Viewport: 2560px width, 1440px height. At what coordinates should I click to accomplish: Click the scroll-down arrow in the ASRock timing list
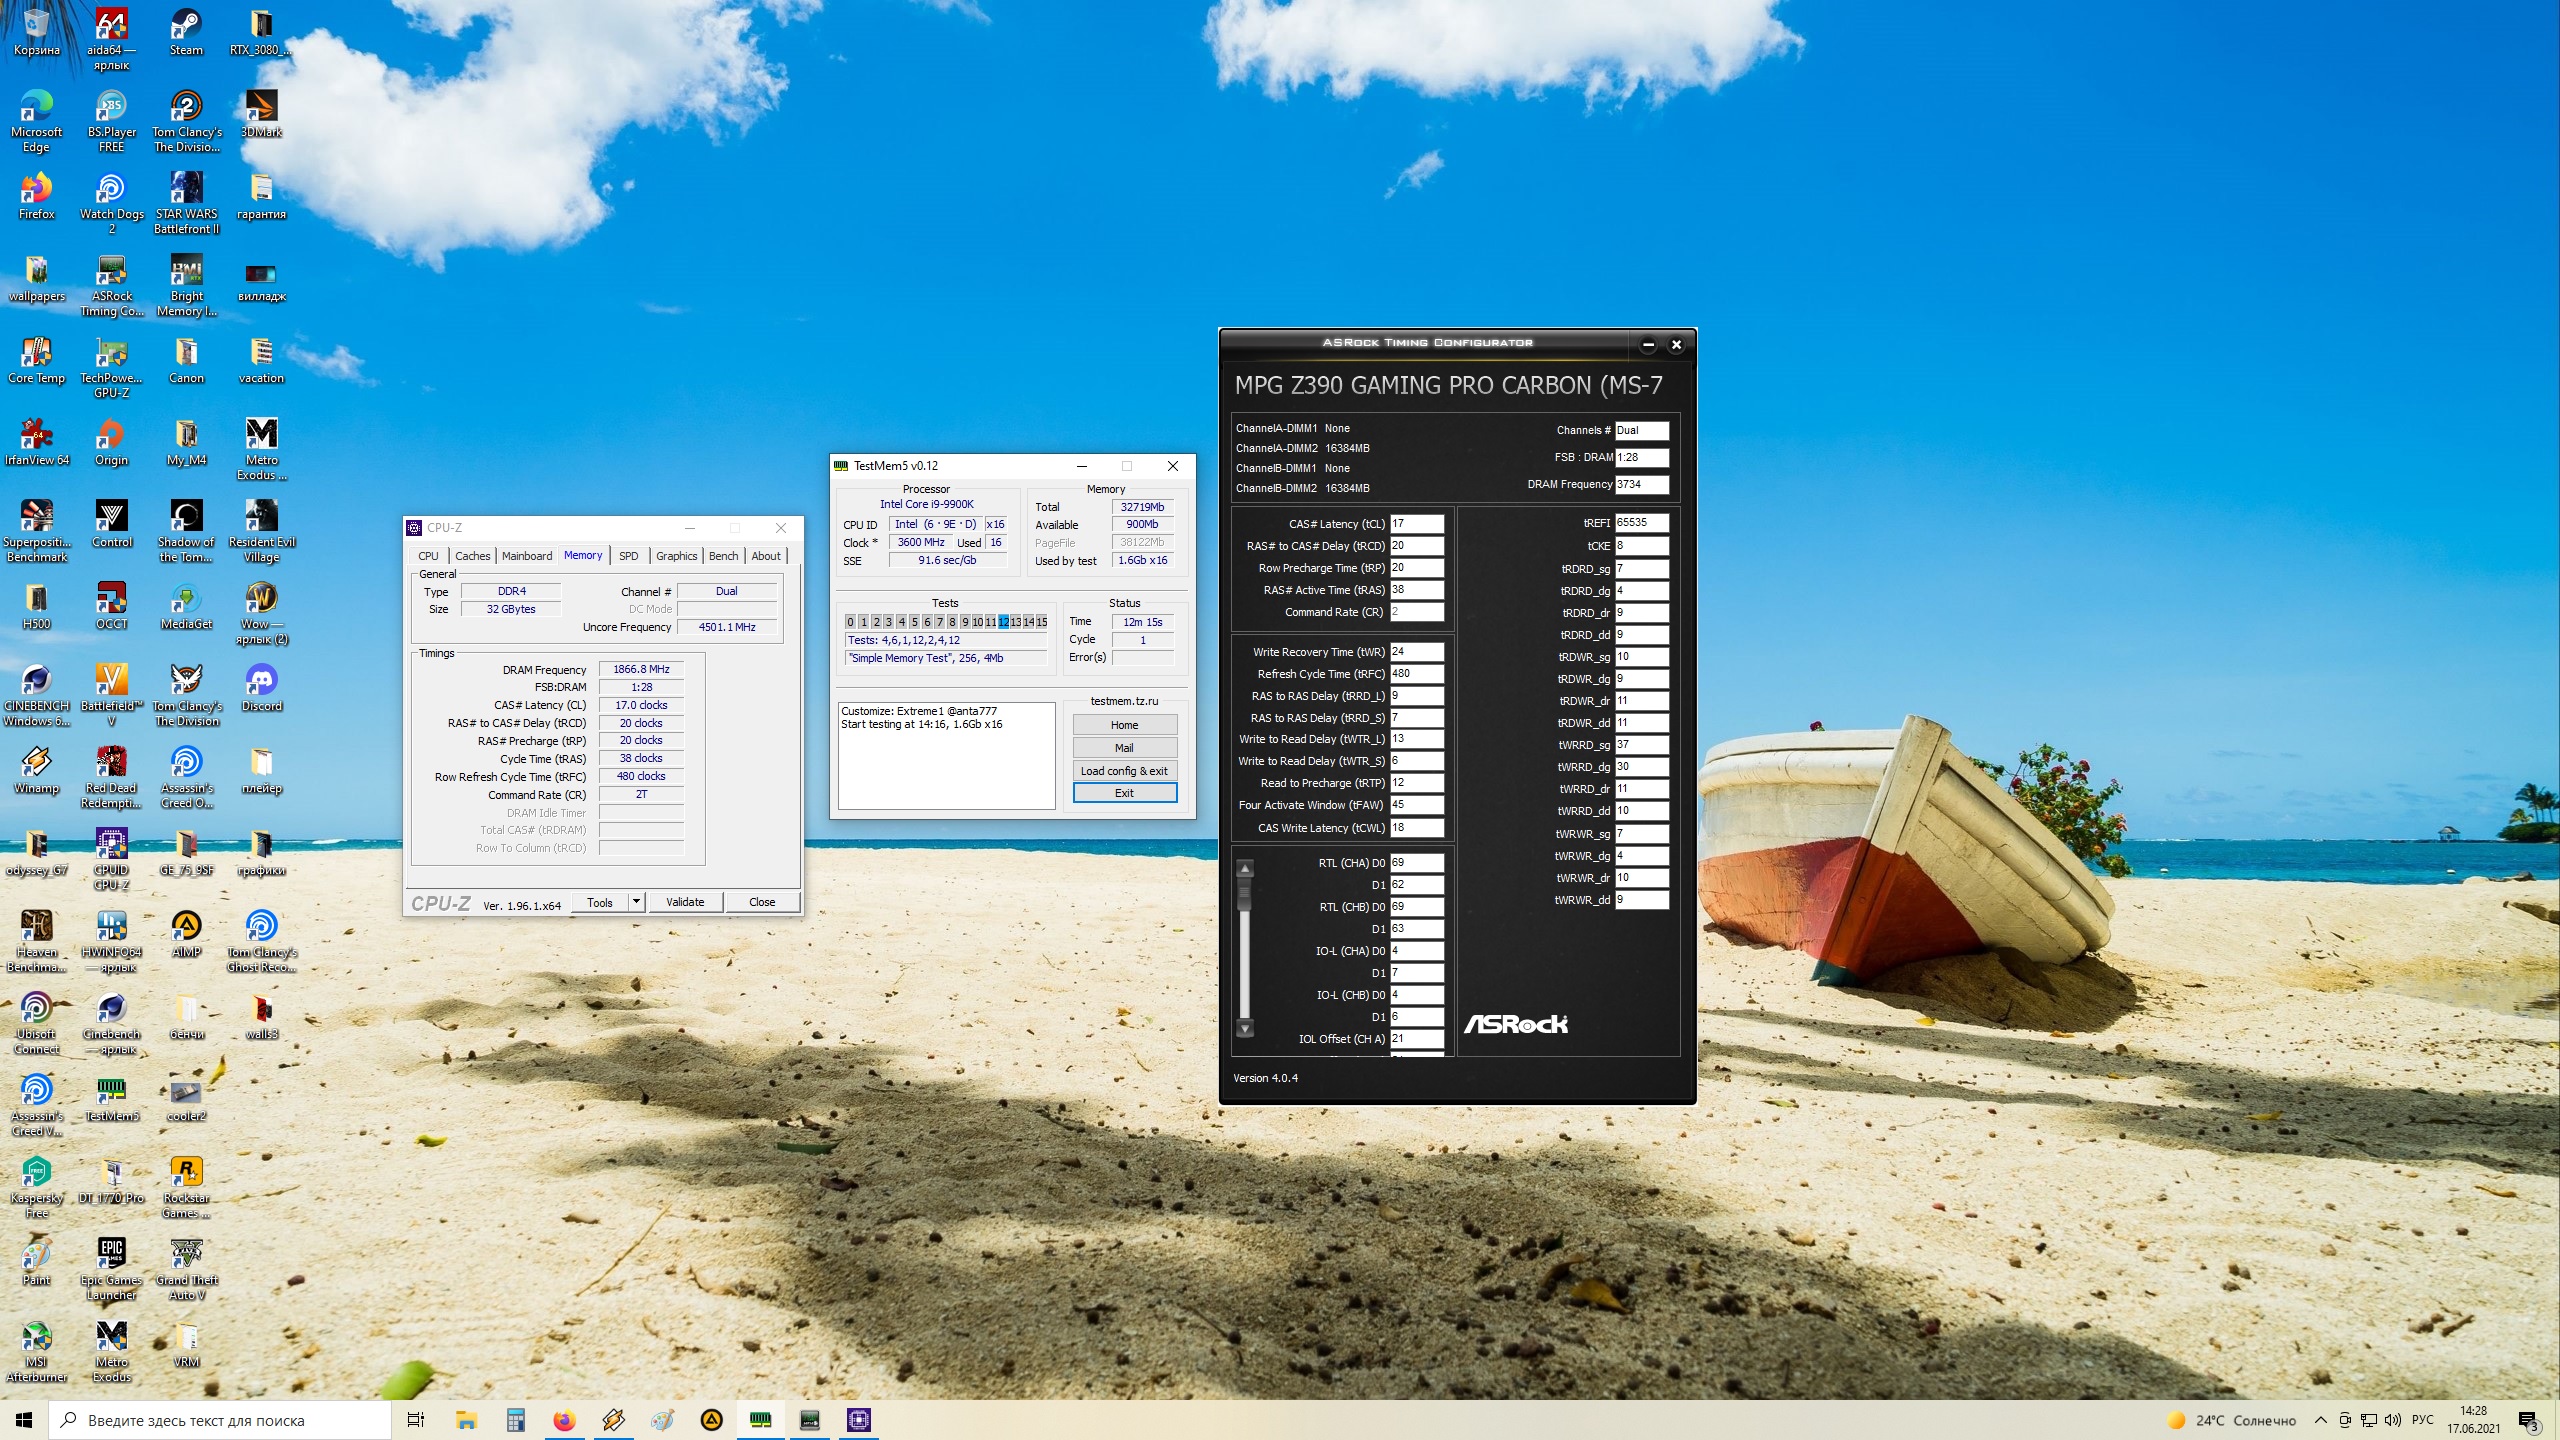(x=1245, y=1028)
